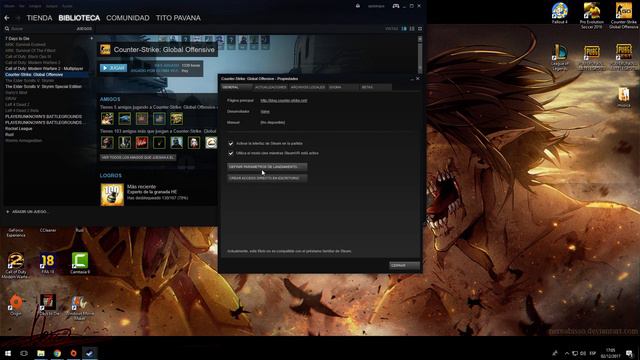Open Windows Movie Maker desktop icon

(x=80, y=307)
